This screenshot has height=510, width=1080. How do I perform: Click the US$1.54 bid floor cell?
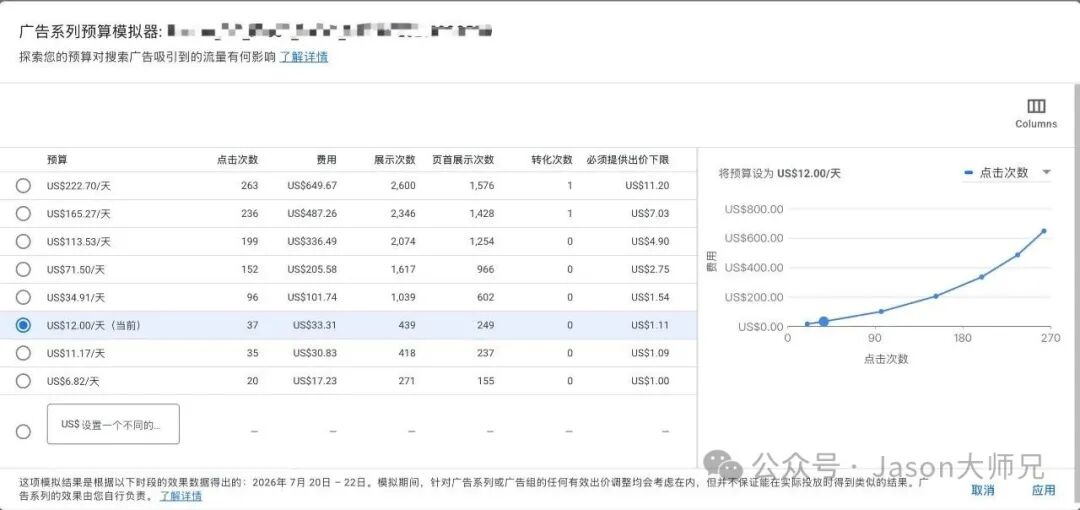point(650,297)
